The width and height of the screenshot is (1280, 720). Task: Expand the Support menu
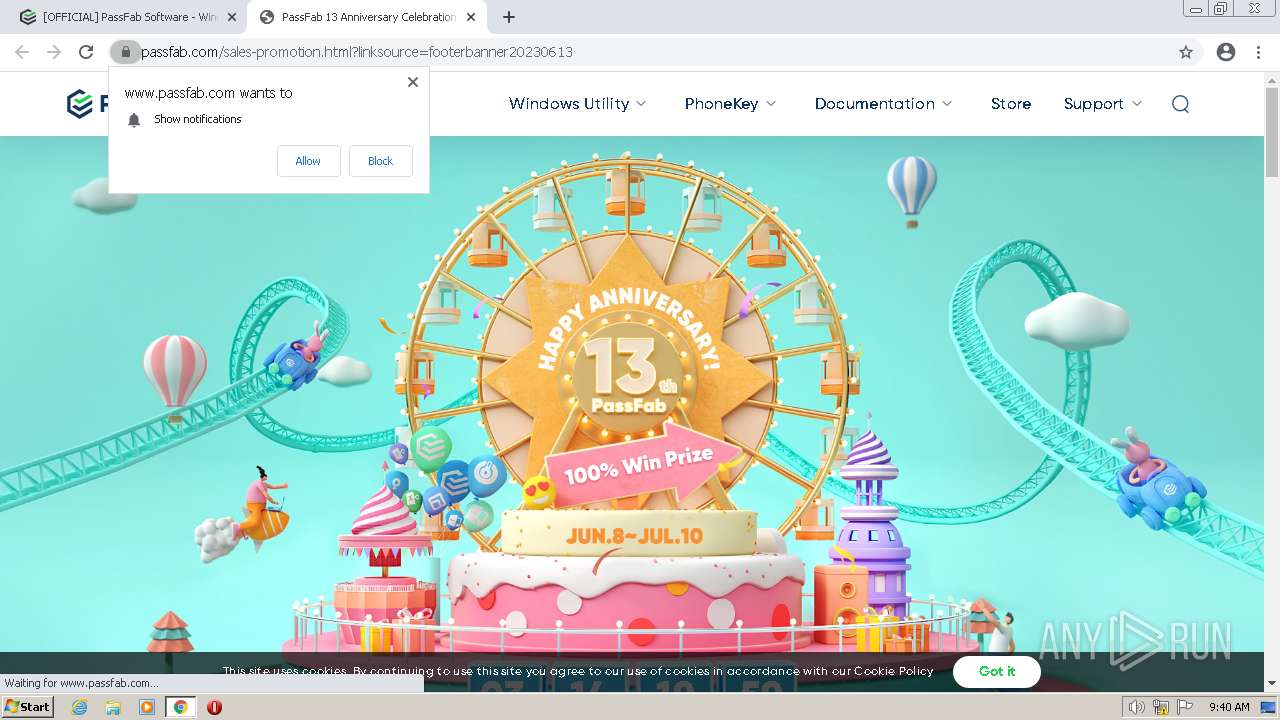[1103, 104]
